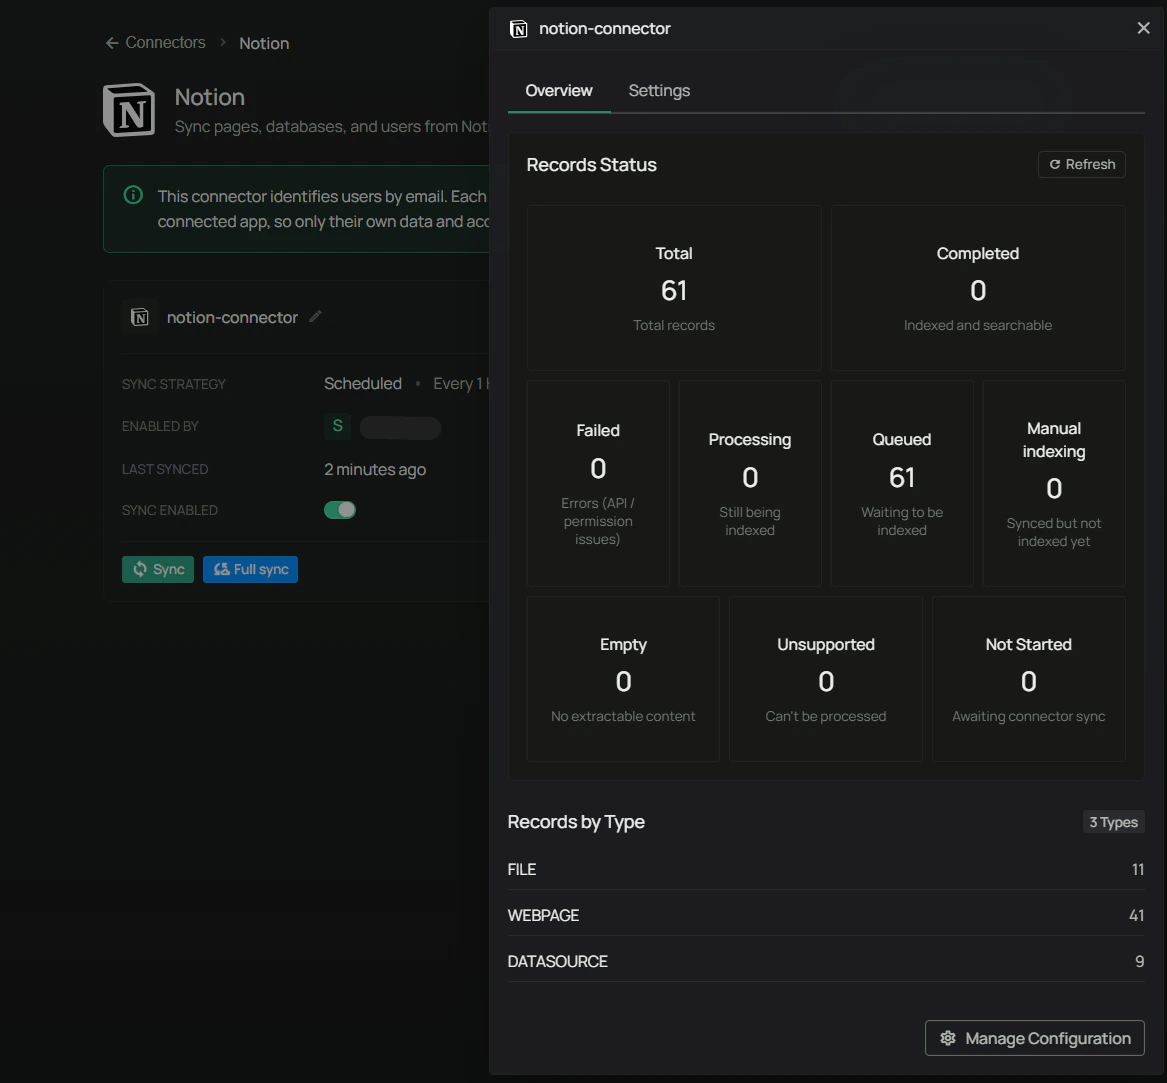
Task: Click the Notion icon beside the notion-connector card title
Action: point(140,317)
